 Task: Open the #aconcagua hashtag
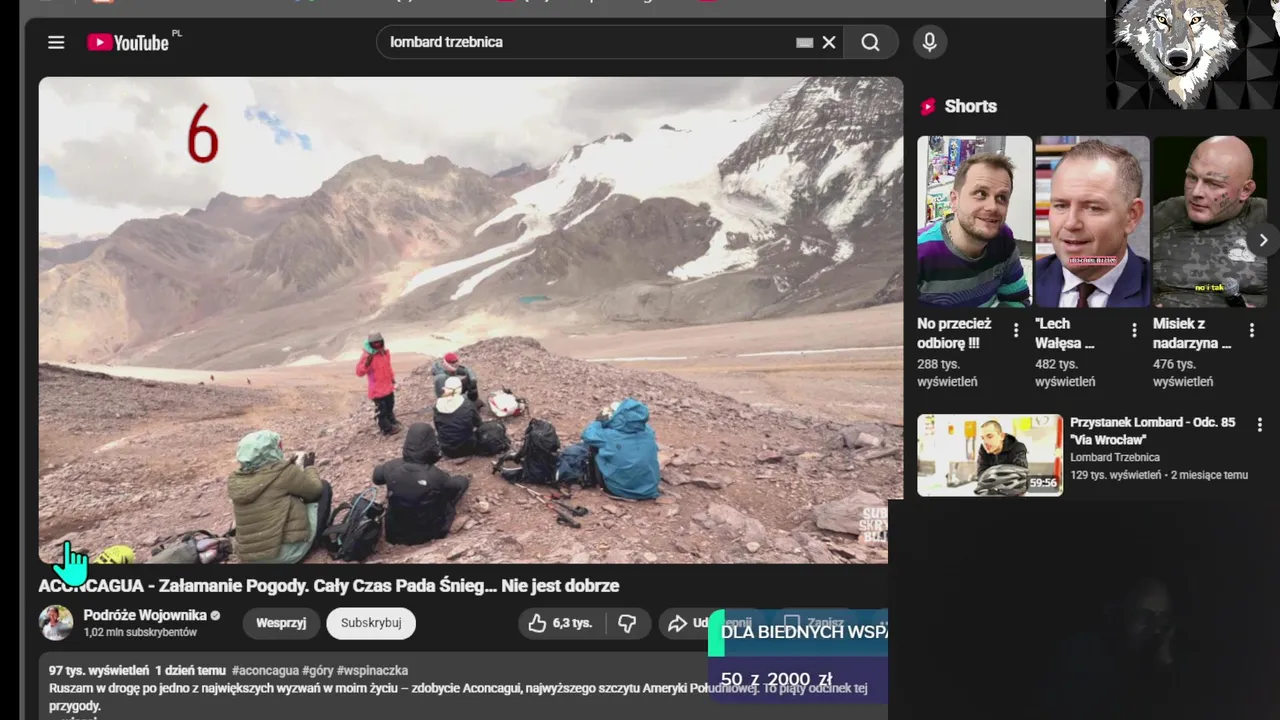click(265, 670)
